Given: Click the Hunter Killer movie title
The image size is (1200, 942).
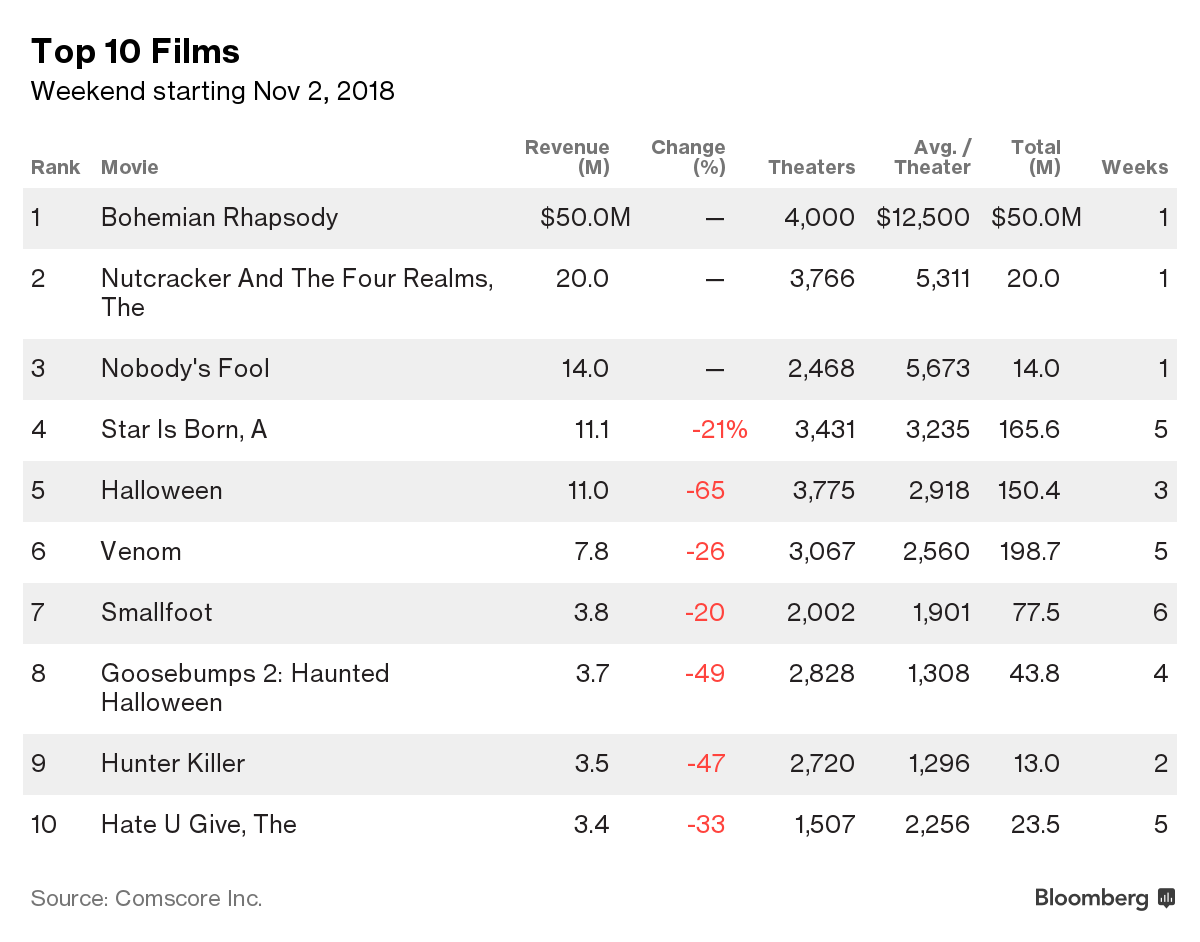Looking at the screenshot, I should click(x=173, y=764).
